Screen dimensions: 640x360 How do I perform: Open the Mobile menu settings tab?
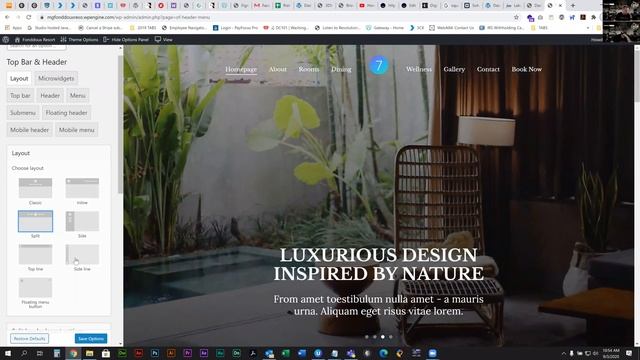pos(77,130)
